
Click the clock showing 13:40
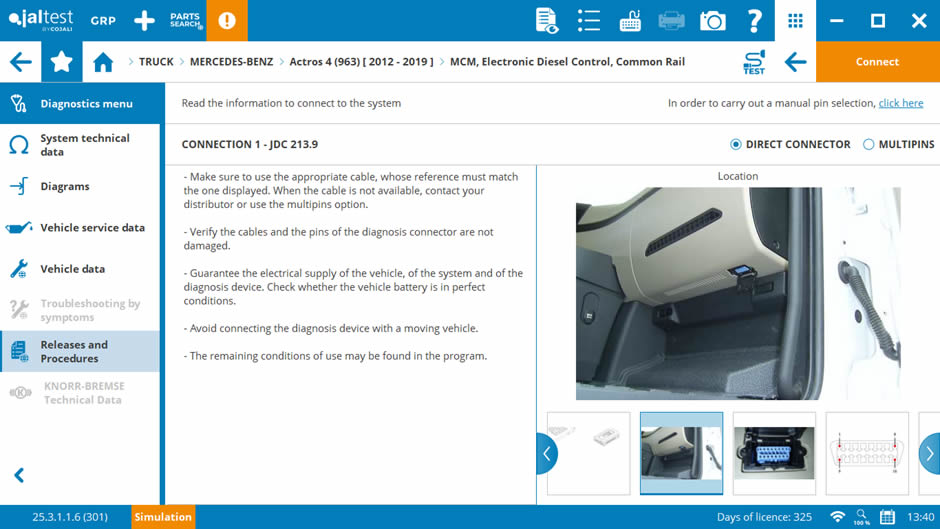tap(920, 517)
